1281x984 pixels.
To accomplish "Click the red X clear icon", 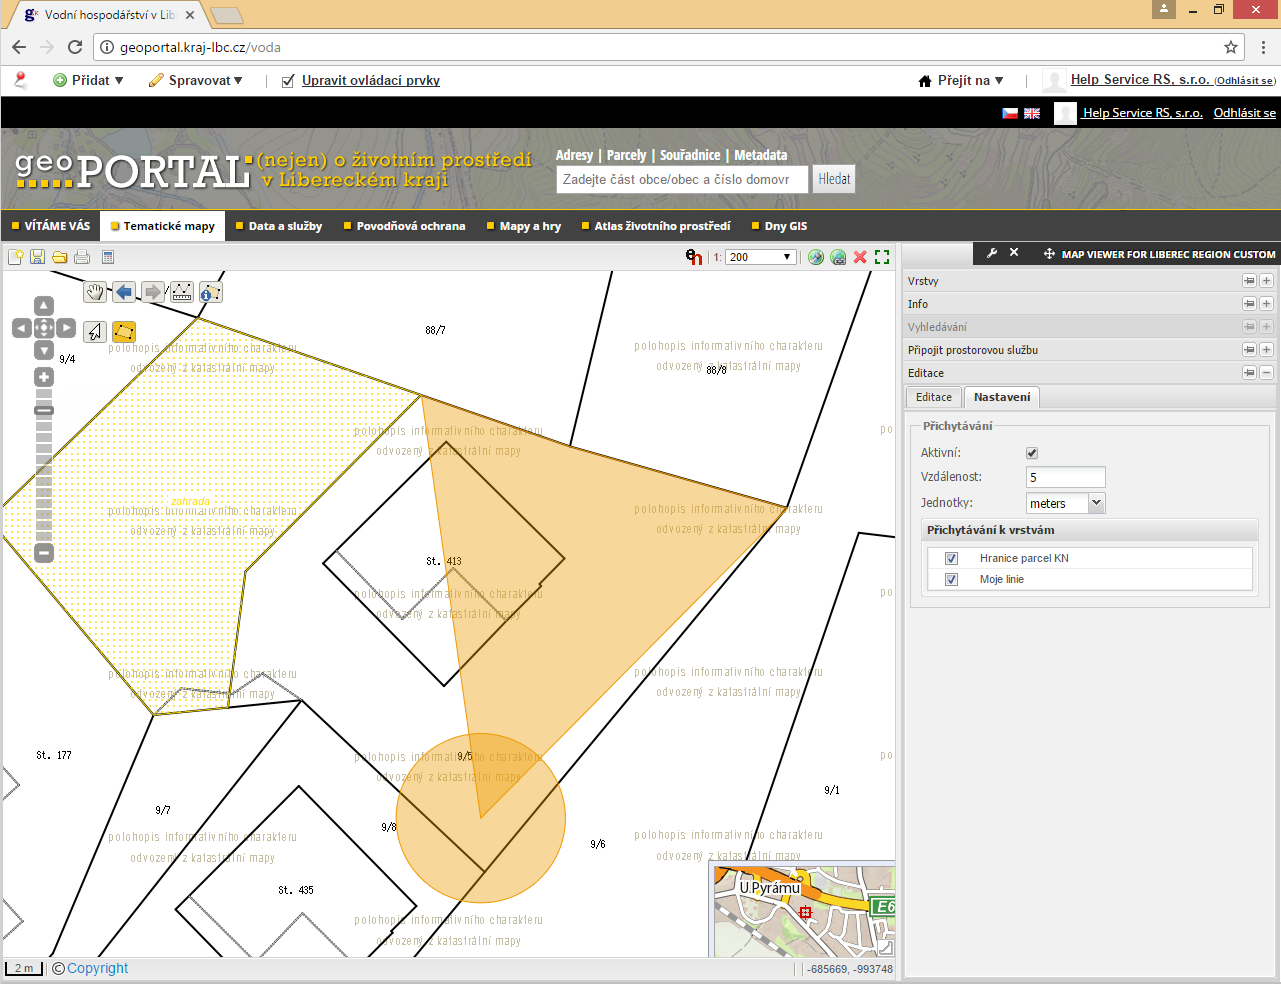I will click(860, 257).
